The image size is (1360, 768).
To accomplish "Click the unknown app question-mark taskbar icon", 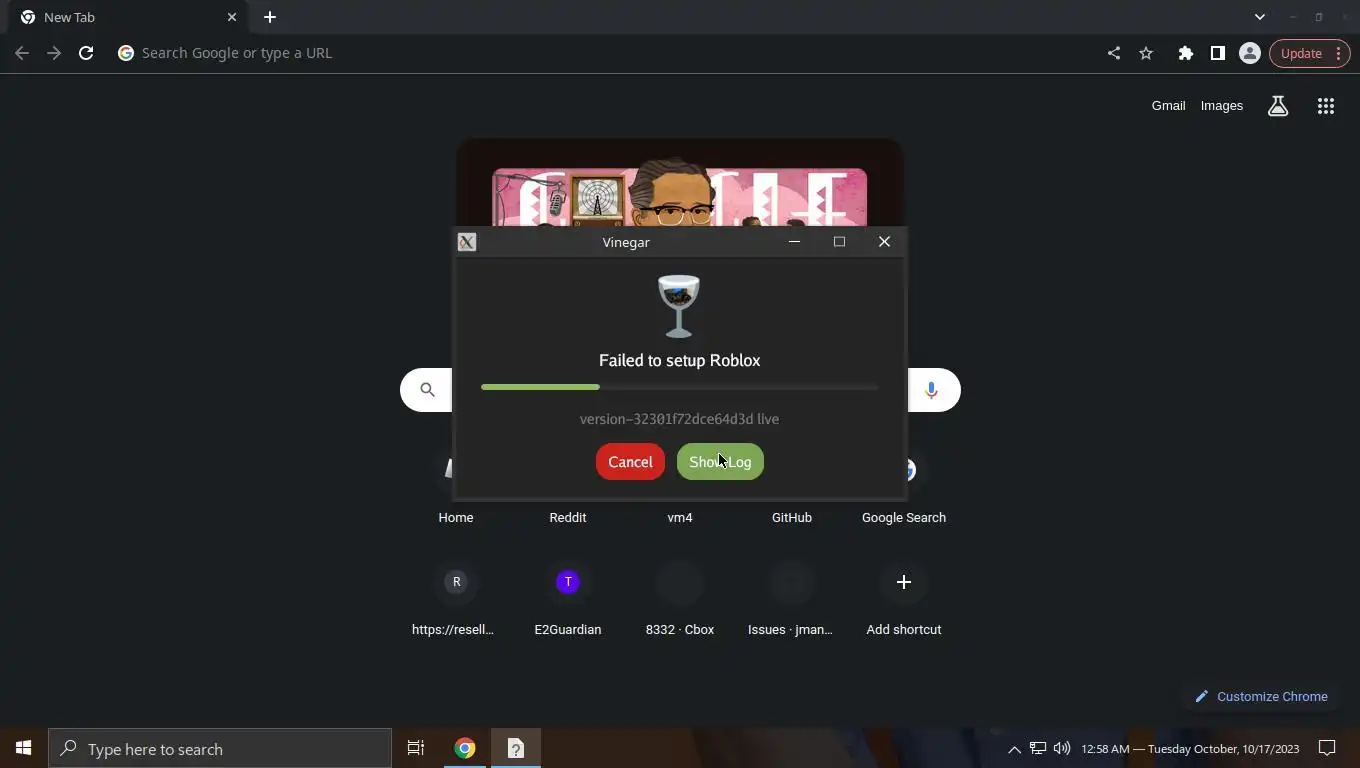I will click(516, 748).
